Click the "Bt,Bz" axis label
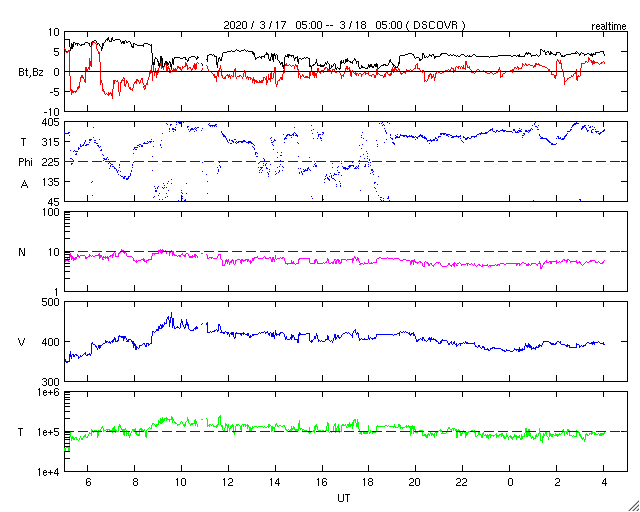This screenshot has height=512, width=640. pyautogui.click(x=31, y=74)
